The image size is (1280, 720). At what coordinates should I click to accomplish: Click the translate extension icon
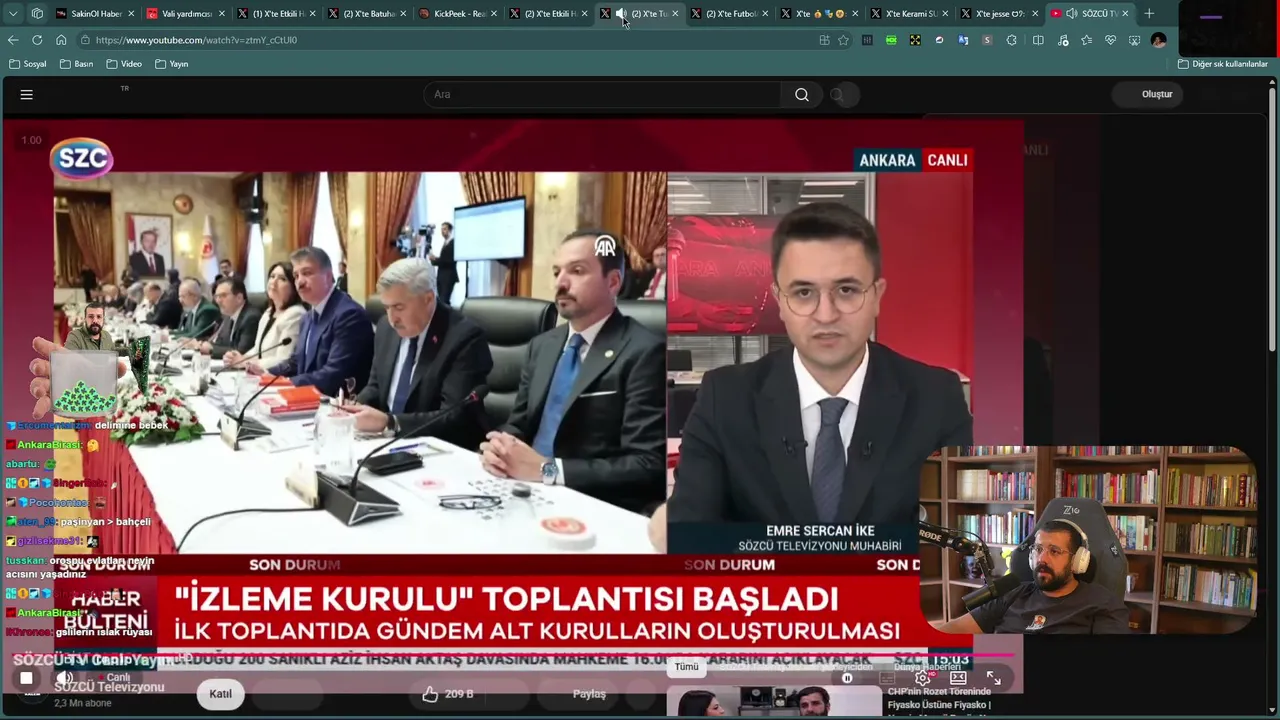[x=963, y=40]
